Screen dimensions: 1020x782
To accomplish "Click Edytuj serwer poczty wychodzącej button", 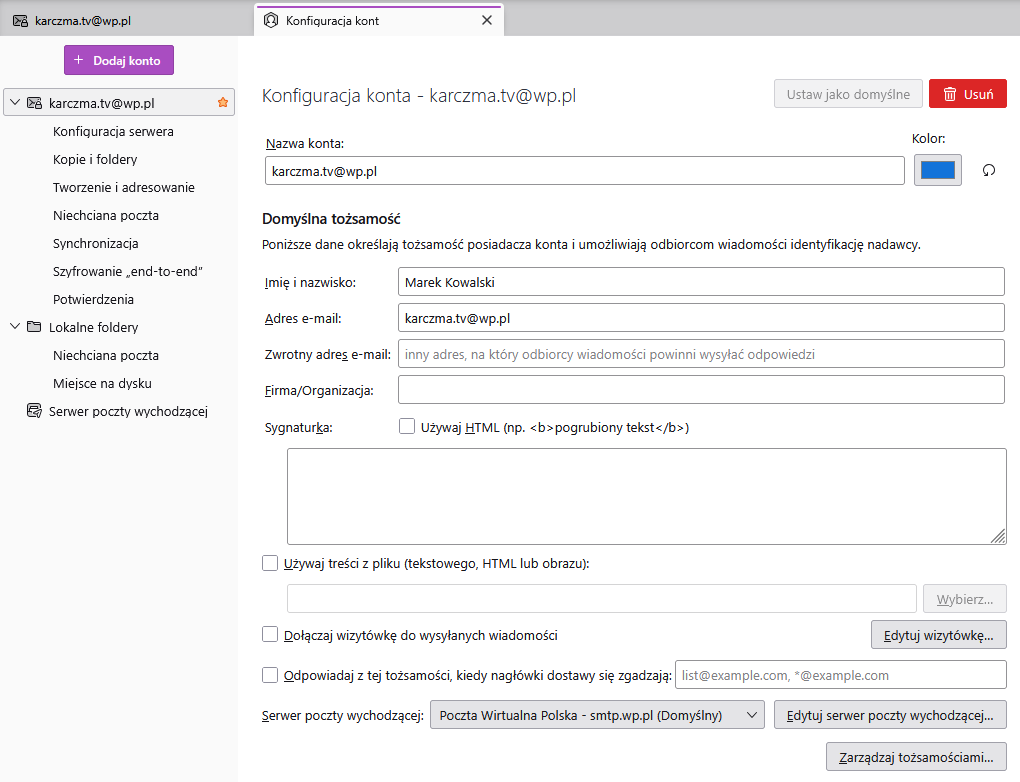I will (x=890, y=716).
